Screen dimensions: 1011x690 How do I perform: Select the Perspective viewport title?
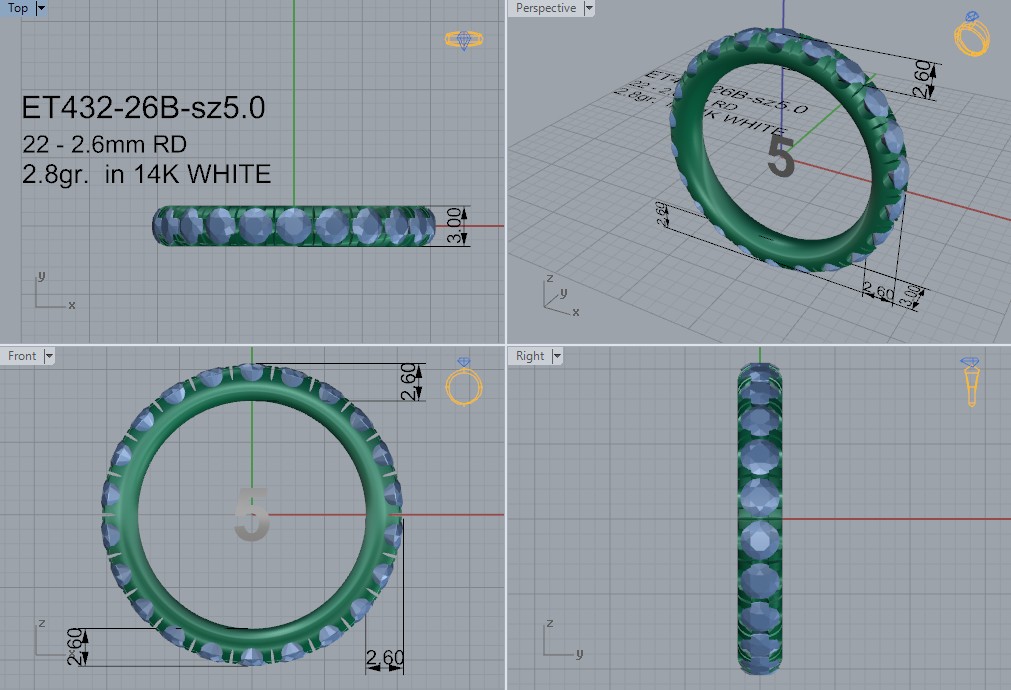pos(545,8)
